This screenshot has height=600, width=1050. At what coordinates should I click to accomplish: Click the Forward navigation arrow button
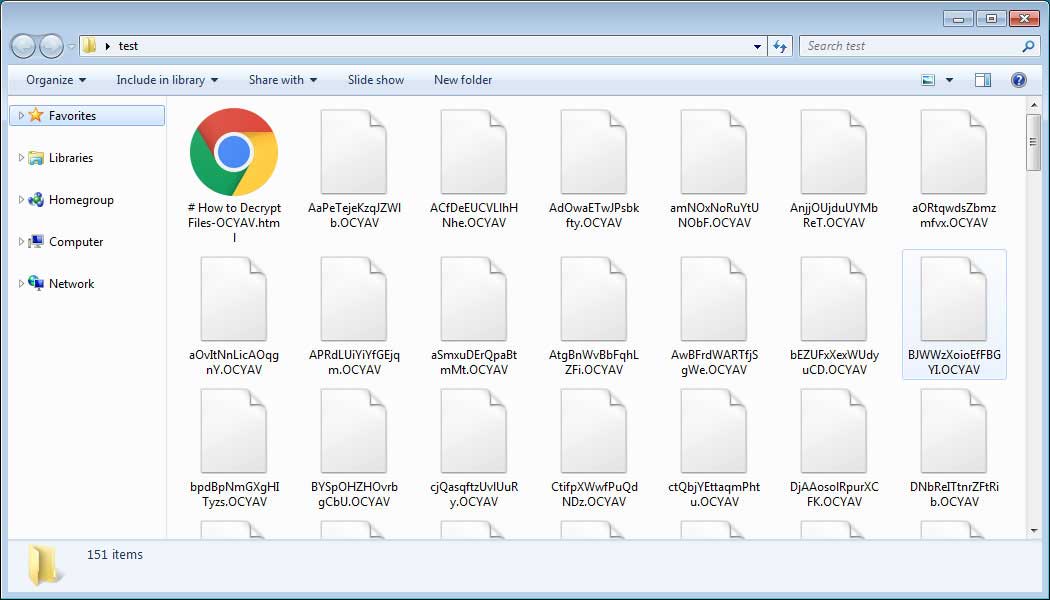point(52,46)
